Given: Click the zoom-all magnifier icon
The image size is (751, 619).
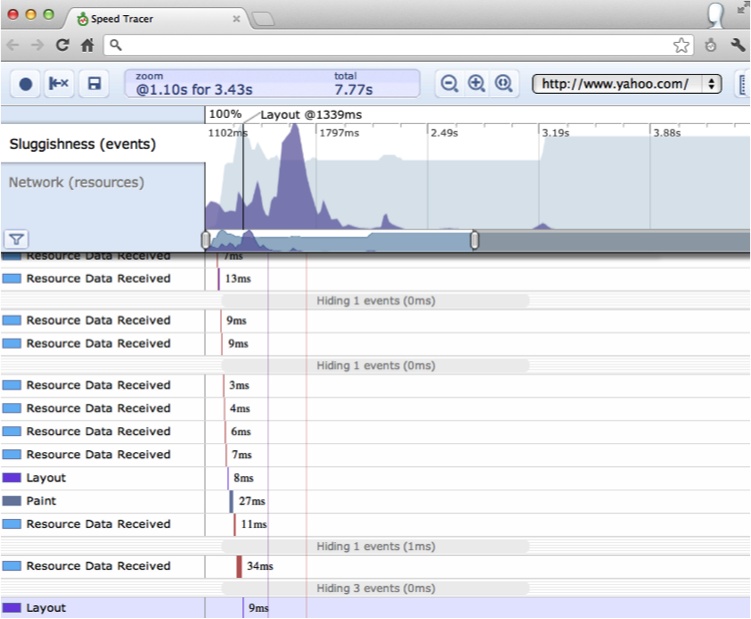Looking at the screenshot, I should [503, 84].
